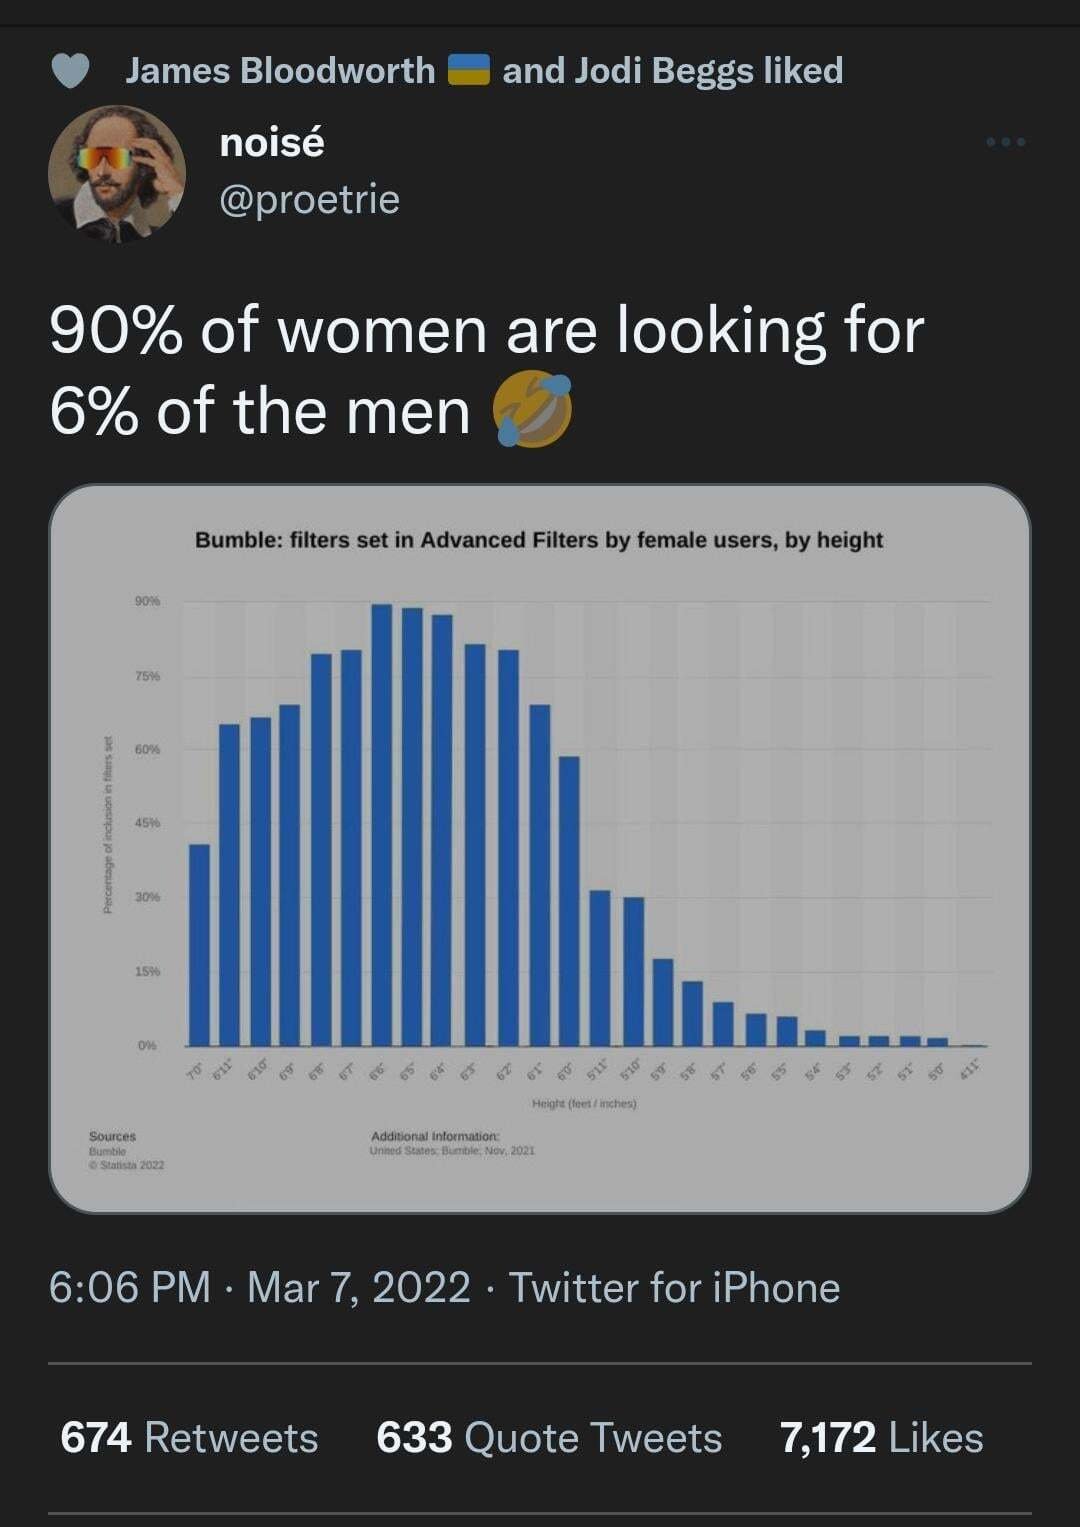Select the 7'0" bar in chart
The image size is (1080, 1527).
point(199,945)
